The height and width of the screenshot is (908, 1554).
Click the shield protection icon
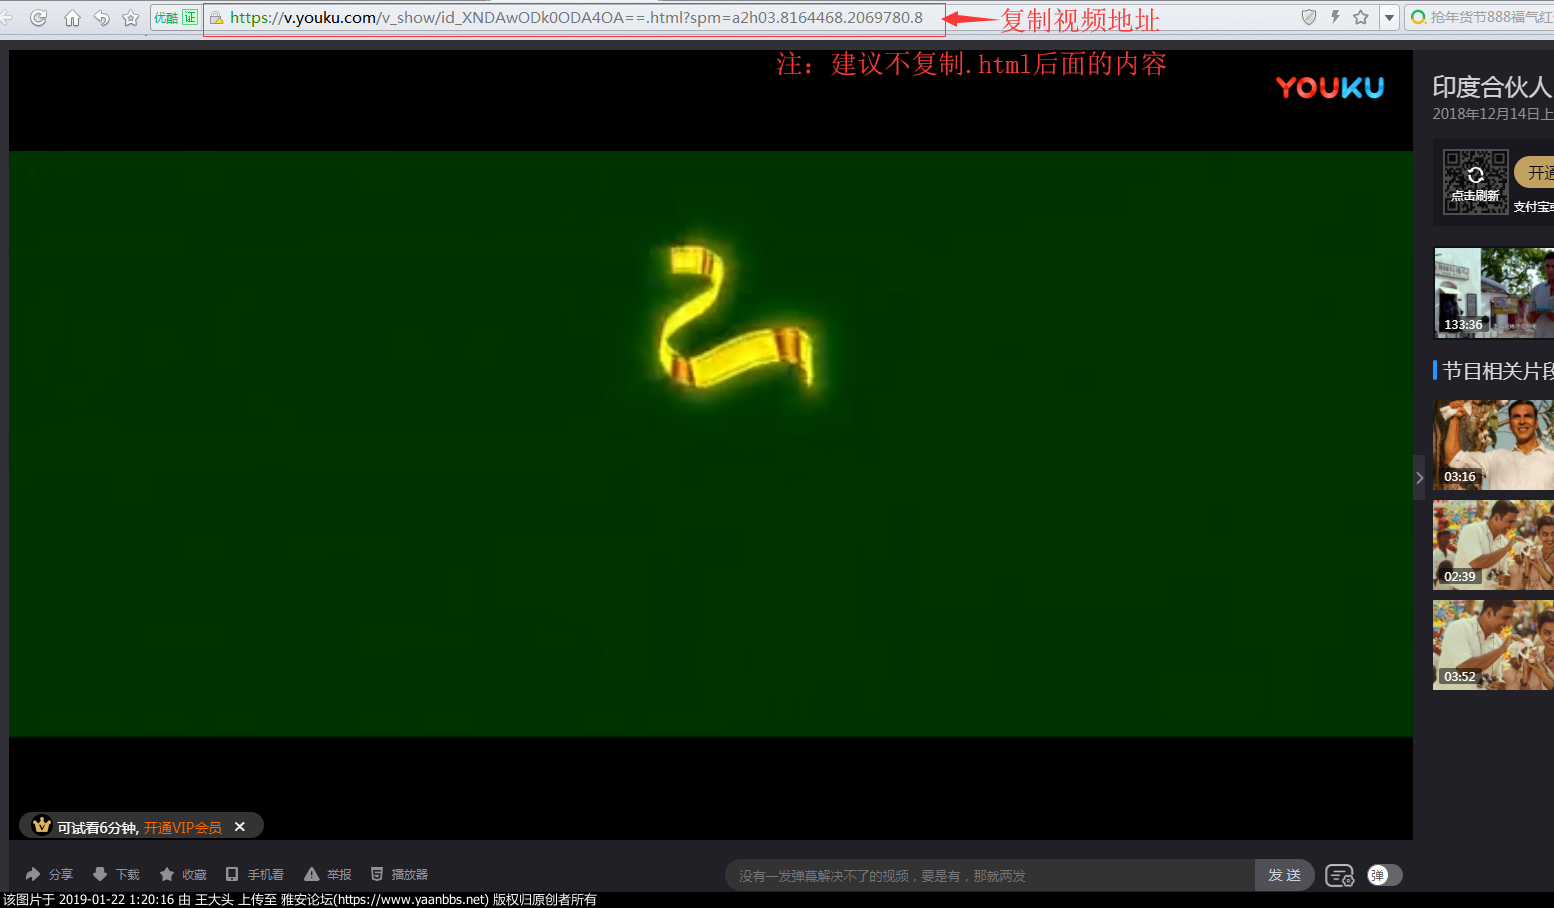point(1308,17)
